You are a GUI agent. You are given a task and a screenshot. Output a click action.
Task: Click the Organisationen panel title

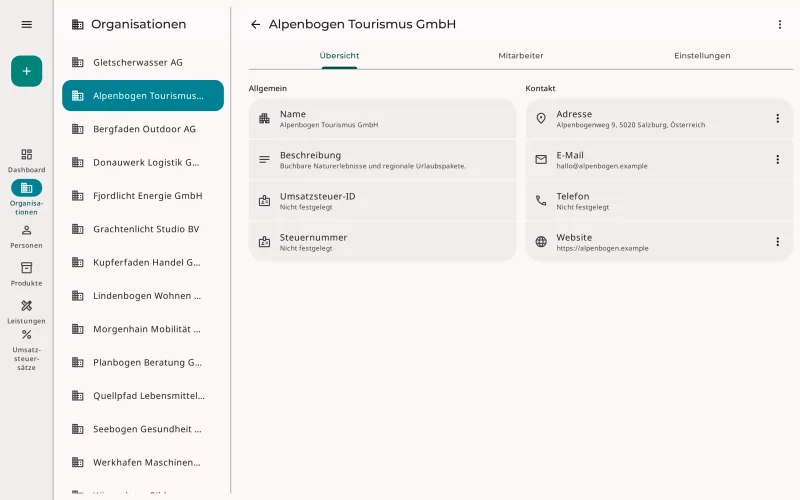pyautogui.click(x=138, y=24)
